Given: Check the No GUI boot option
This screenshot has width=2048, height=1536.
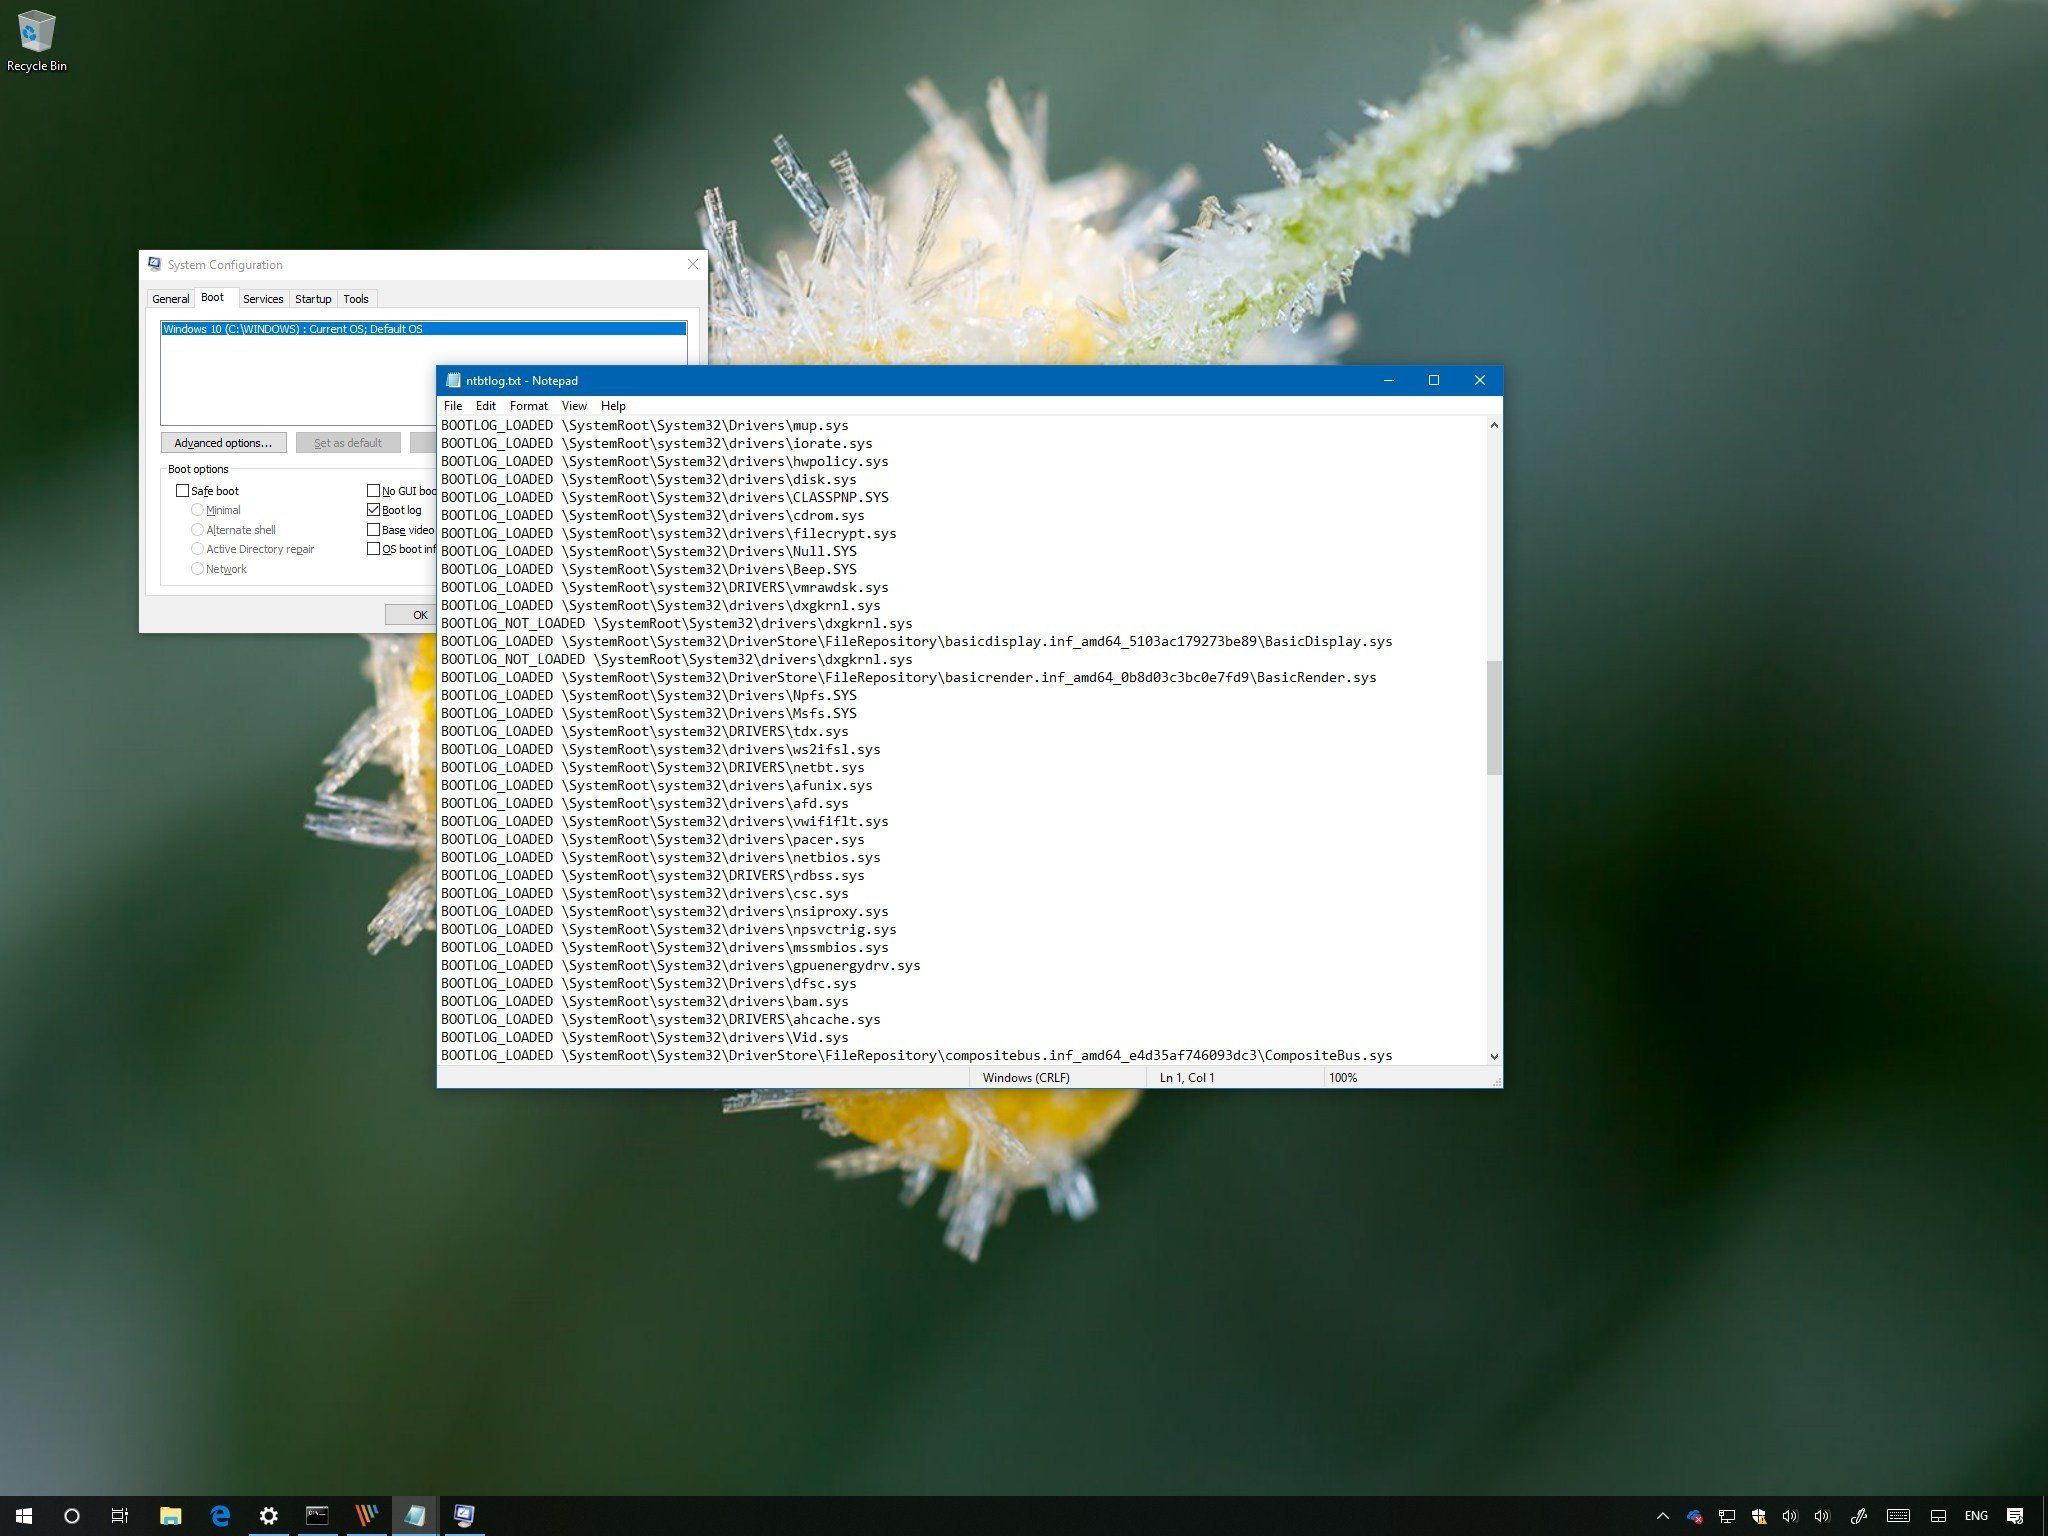Looking at the screenshot, I should tap(373, 490).
